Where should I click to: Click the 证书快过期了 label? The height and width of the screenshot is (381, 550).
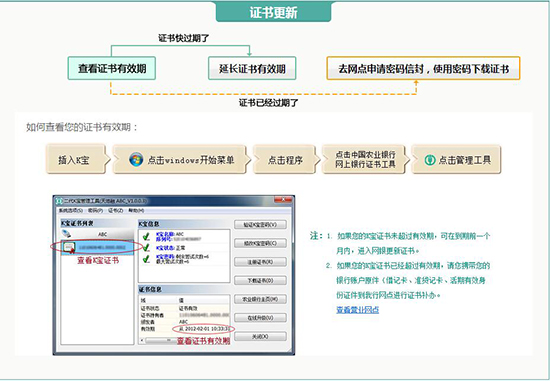pyautogui.click(x=183, y=38)
